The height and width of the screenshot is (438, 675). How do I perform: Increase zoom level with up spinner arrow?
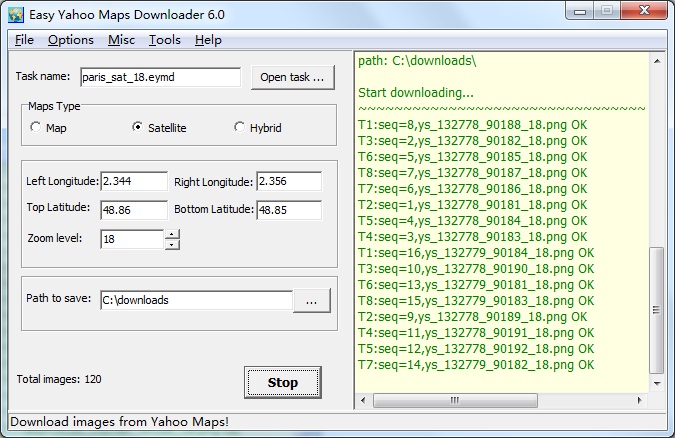[x=172, y=234]
